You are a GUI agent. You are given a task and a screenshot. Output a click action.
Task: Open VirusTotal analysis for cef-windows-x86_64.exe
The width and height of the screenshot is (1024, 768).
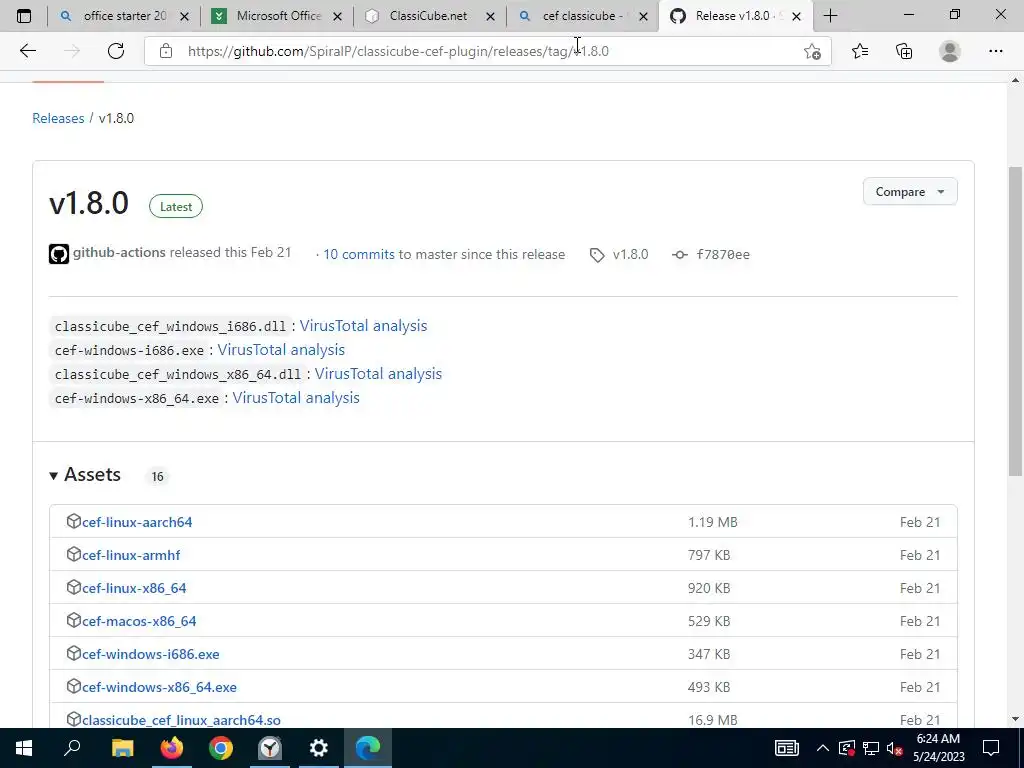pyautogui.click(x=296, y=398)
